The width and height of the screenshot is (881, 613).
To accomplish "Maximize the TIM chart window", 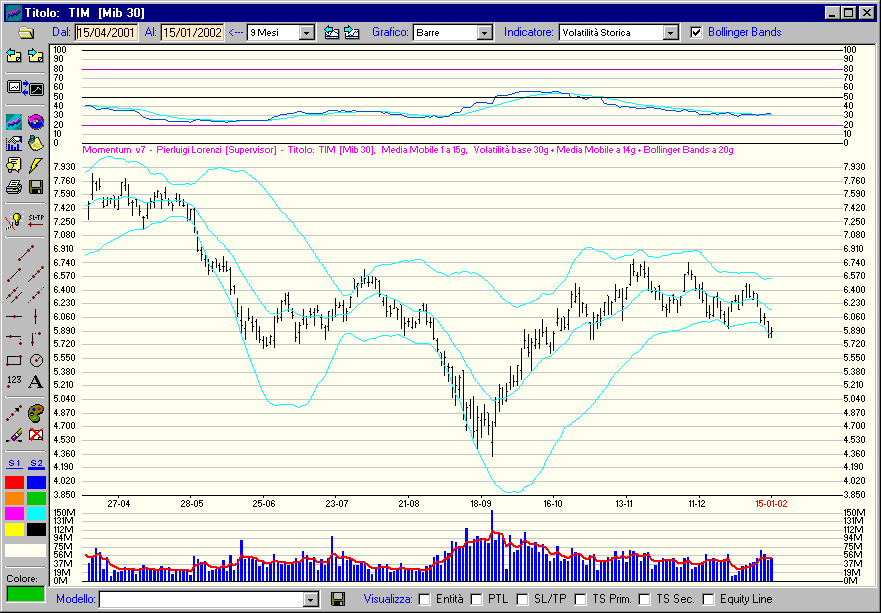I will click(x=848, y=12).
